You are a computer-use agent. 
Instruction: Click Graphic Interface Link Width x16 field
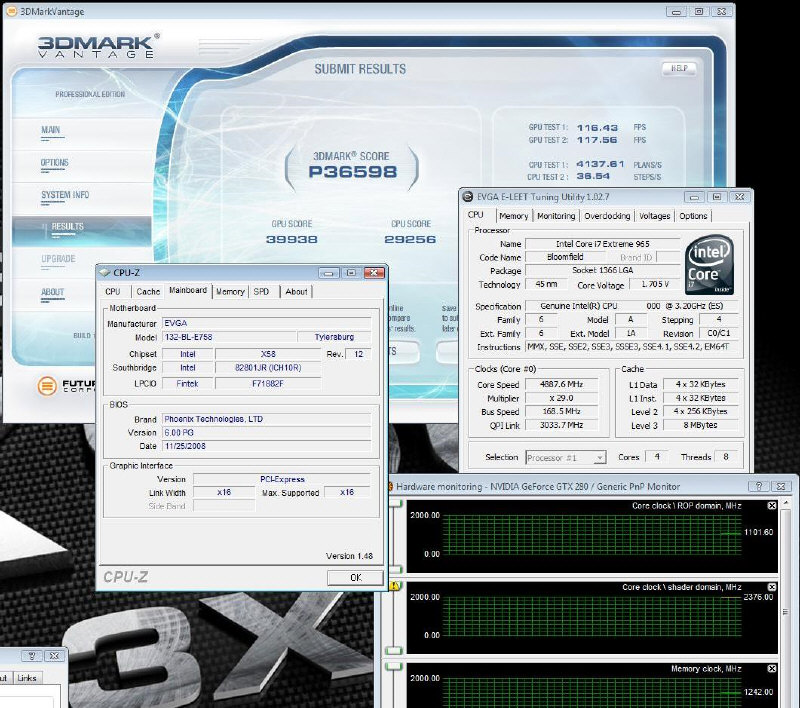click(x=224, y=492)
